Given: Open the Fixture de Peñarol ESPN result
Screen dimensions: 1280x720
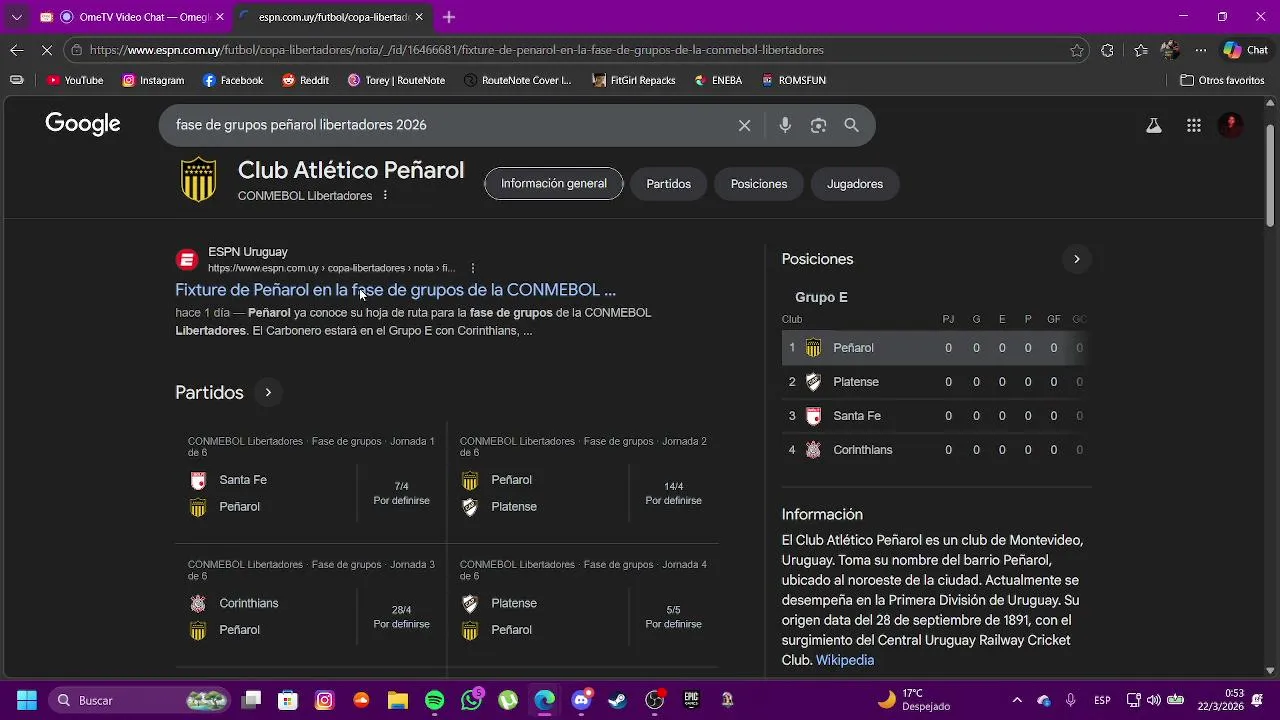Looking at the screenshot, I should tap(396, 290).
